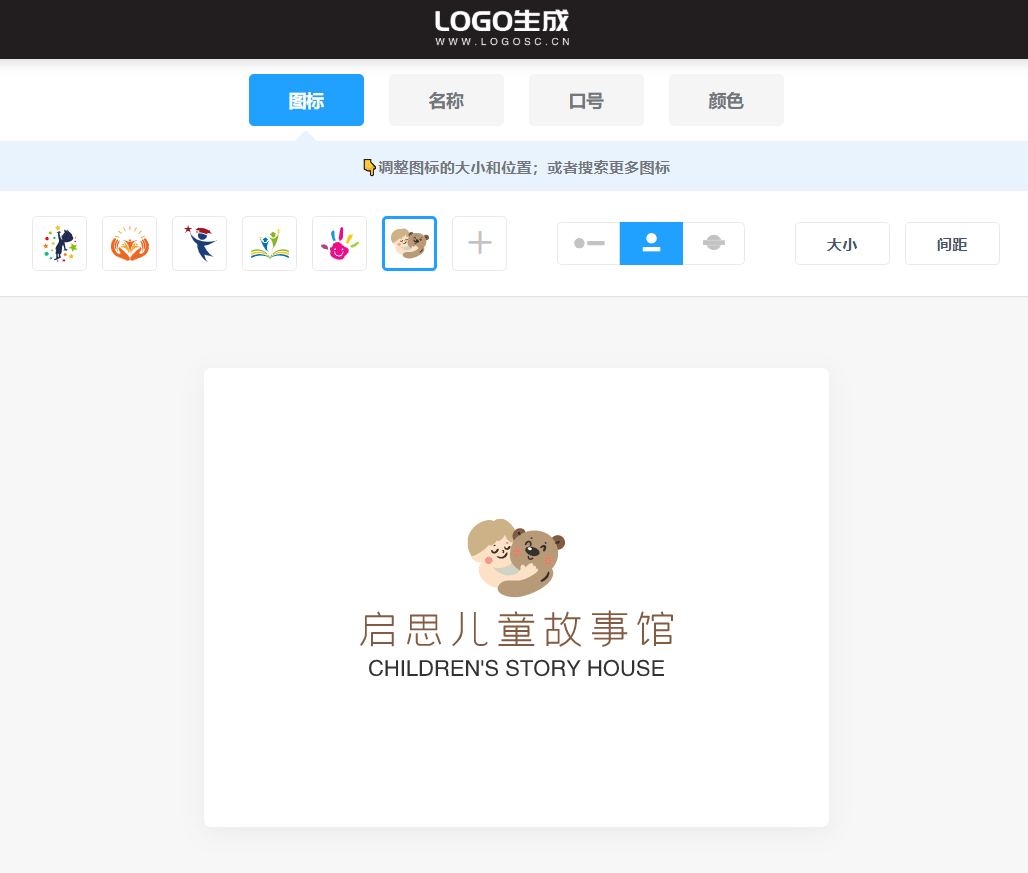Choose the colorful handprint smiley icon
Screen dimensions: 1028x873
340,243
